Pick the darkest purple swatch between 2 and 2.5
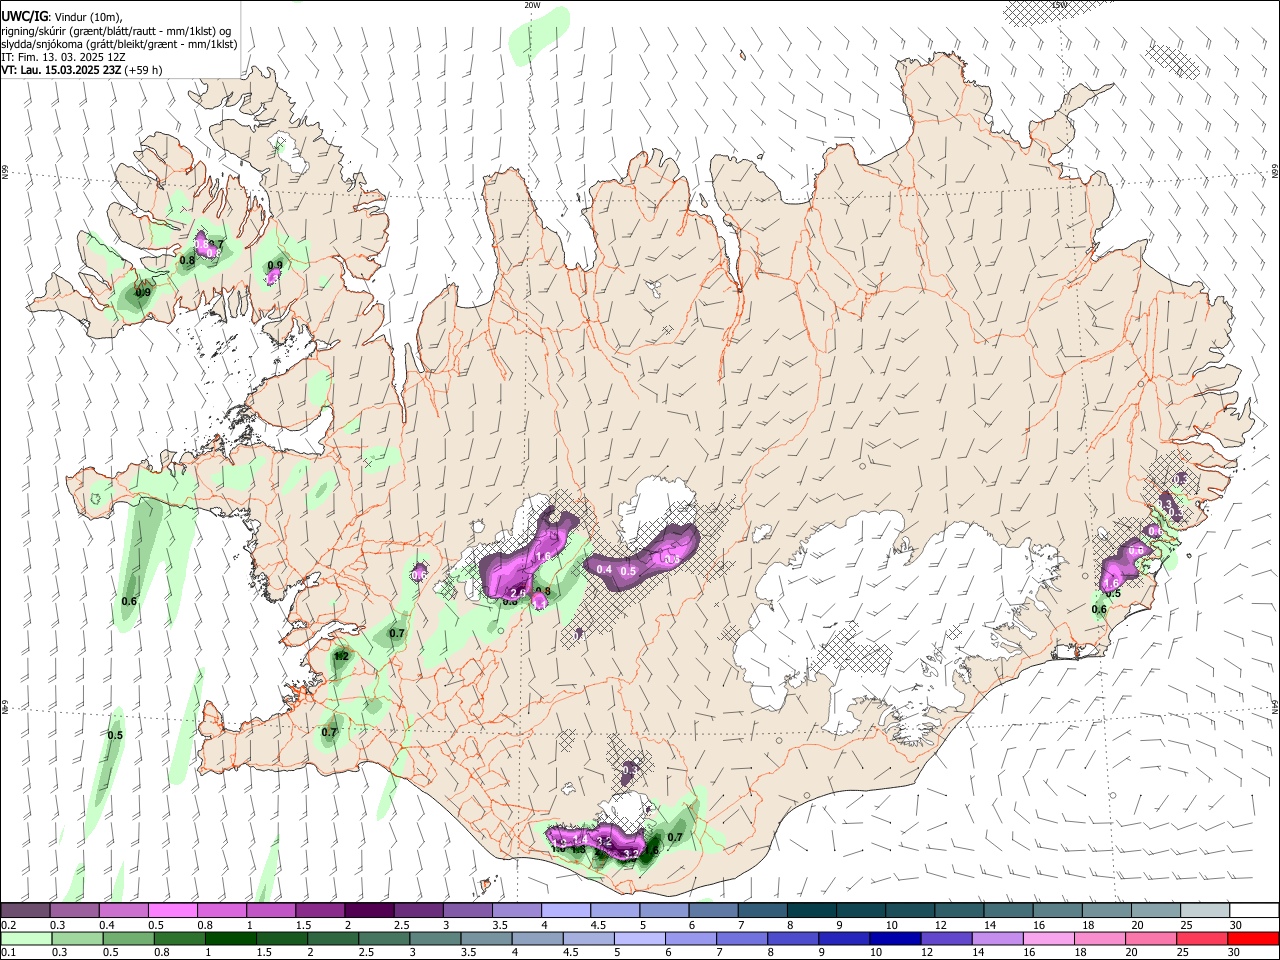The width and height of the screenshot is (1280, 960). (x=368, y=911)
